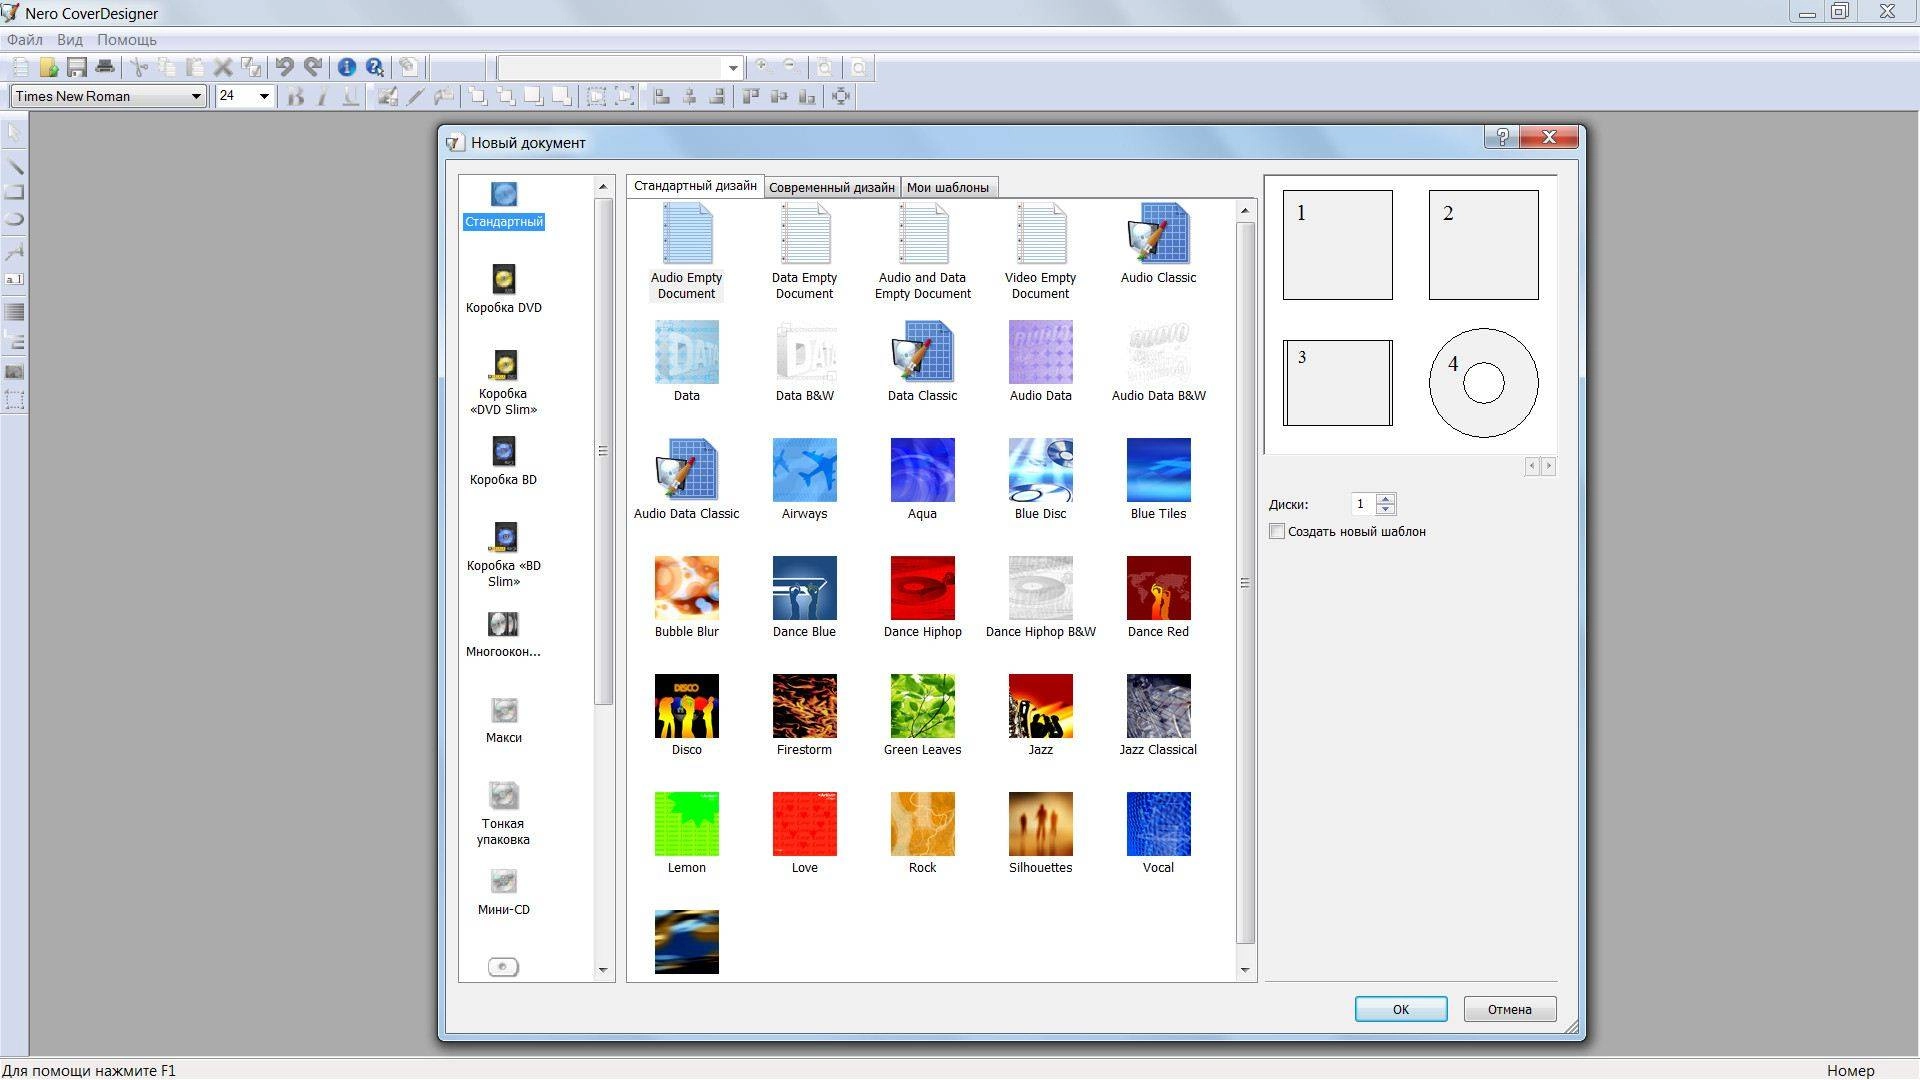
Task: Click preview pane right arrow button
Action: [1548, 466]
